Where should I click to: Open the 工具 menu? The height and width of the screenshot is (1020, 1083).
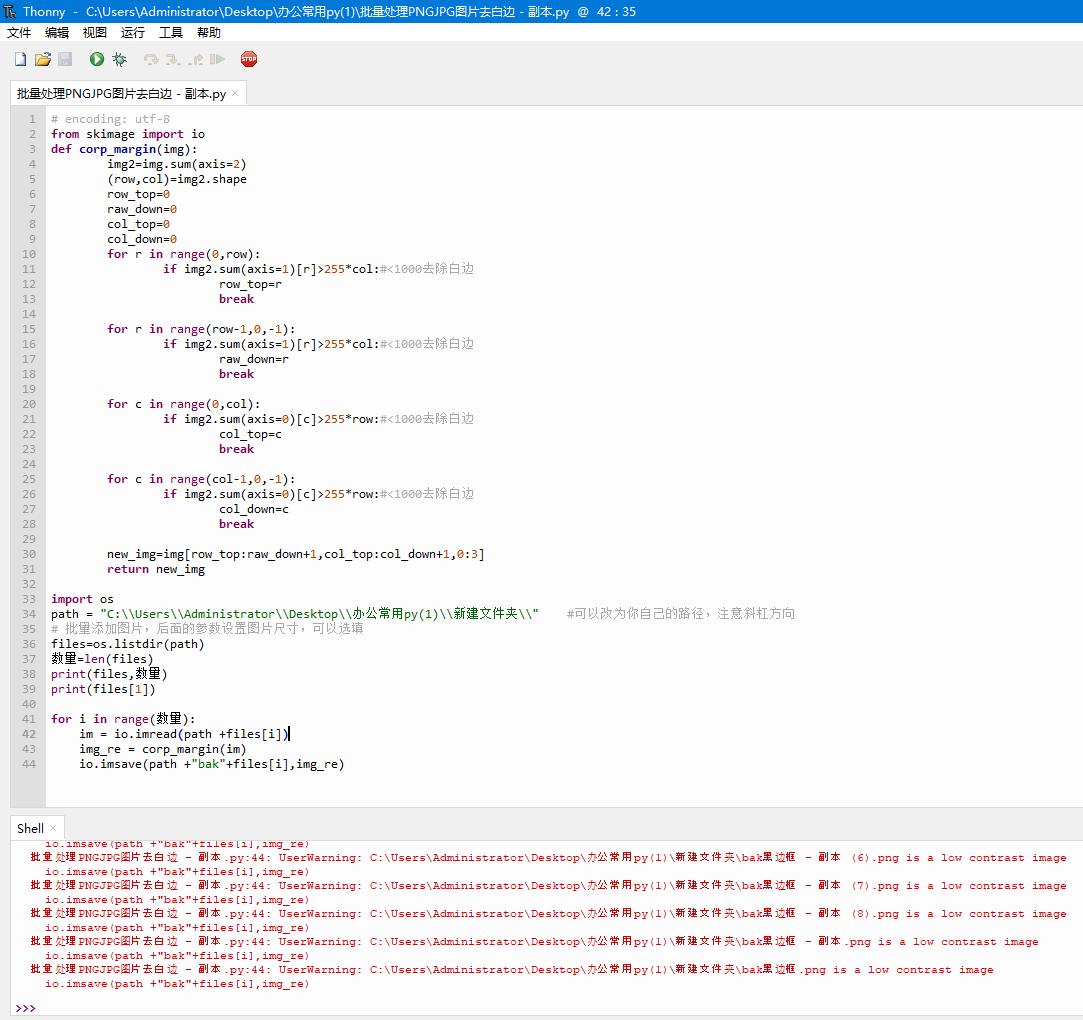click(x=169, y=32)
